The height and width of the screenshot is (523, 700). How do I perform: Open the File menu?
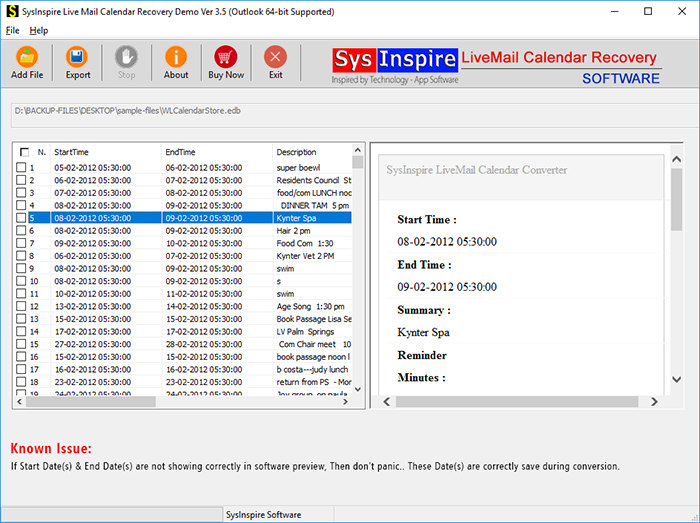[12, 30]
